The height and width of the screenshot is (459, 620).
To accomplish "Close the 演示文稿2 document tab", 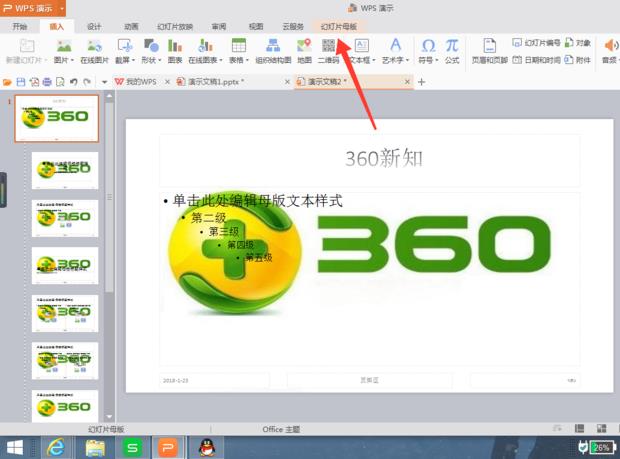I will (407, 82).
